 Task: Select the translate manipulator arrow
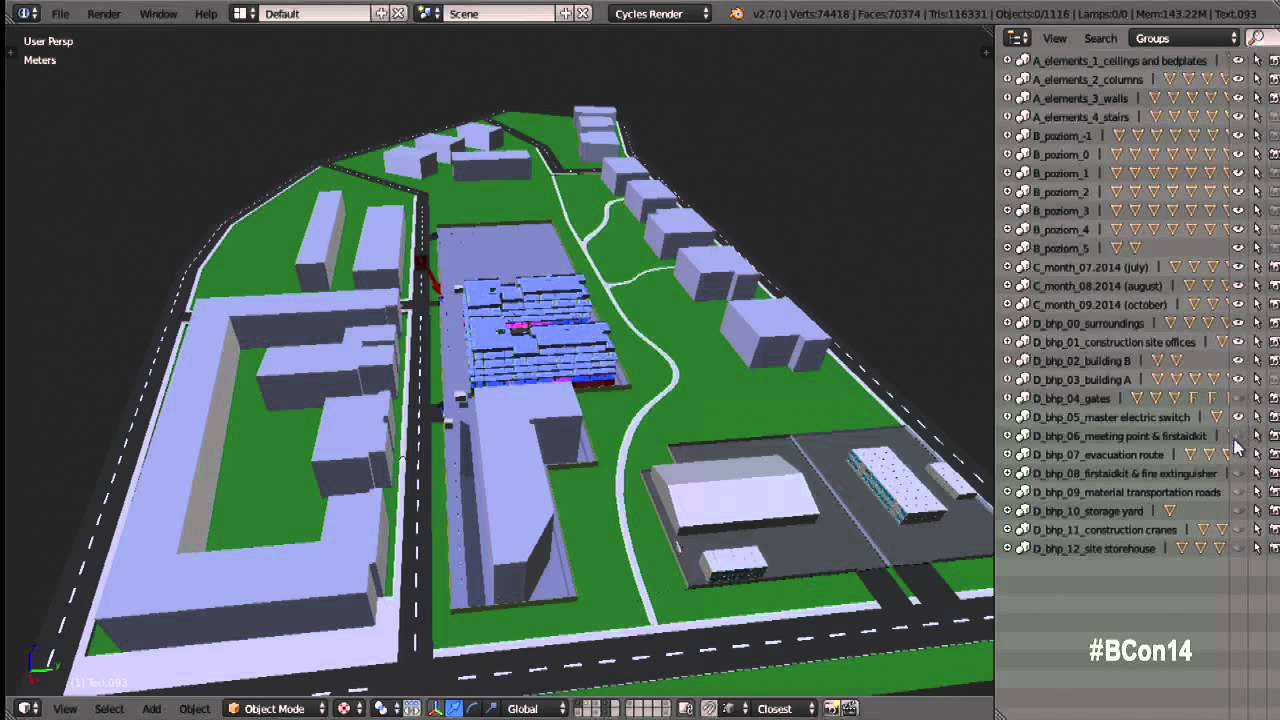pyautogui.click(x=454, y=708)
